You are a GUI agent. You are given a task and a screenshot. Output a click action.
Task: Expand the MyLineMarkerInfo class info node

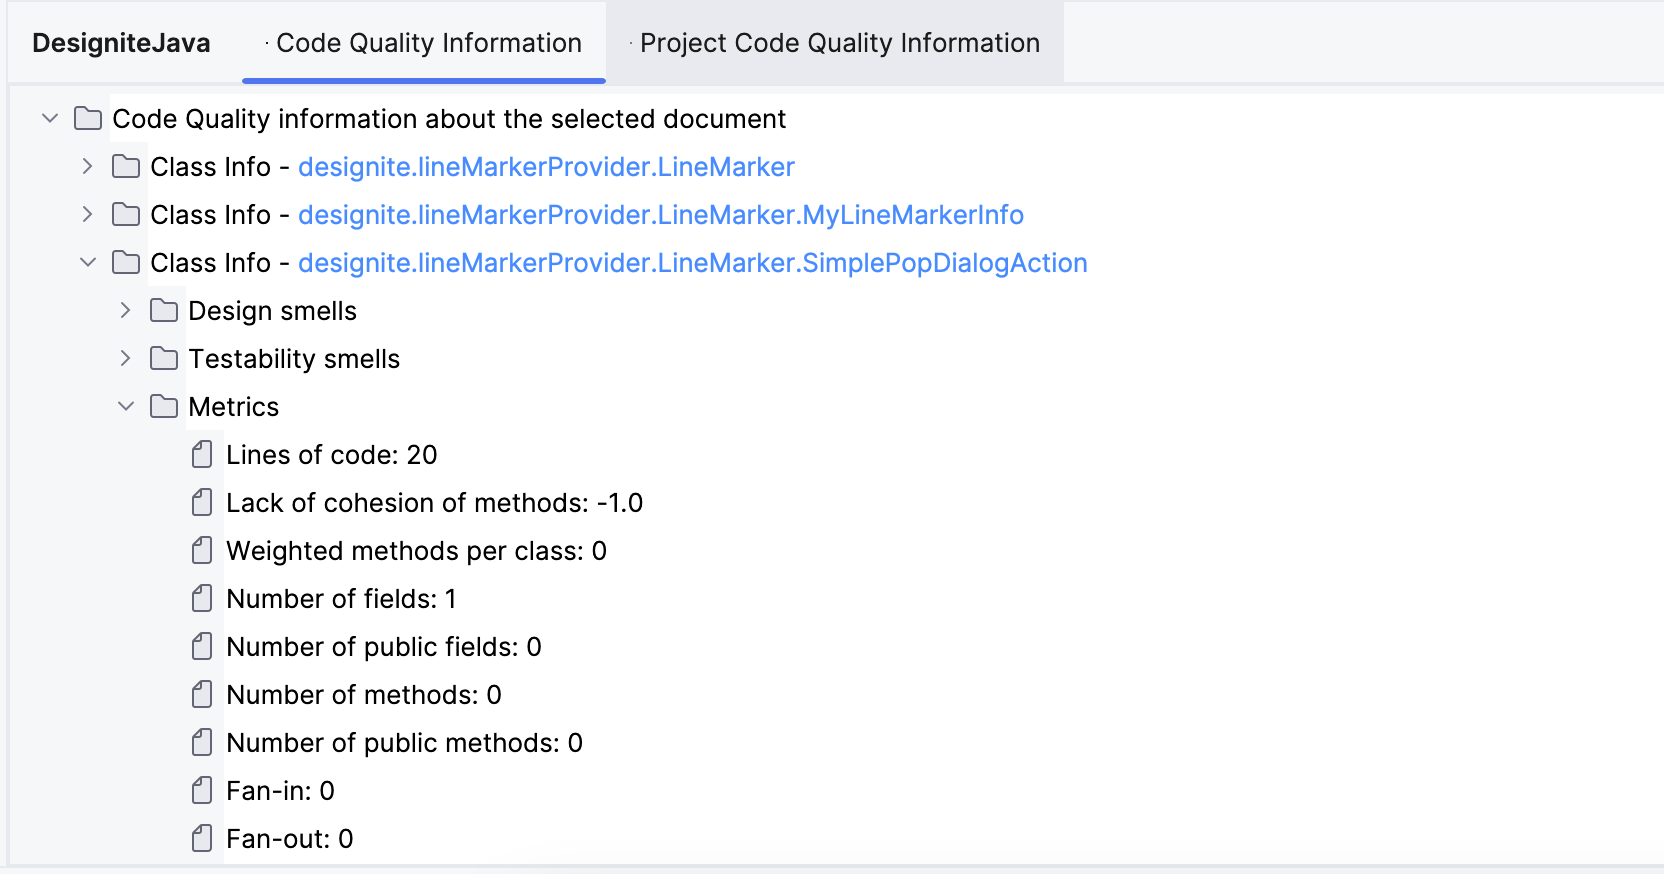[x=88, y=214]
